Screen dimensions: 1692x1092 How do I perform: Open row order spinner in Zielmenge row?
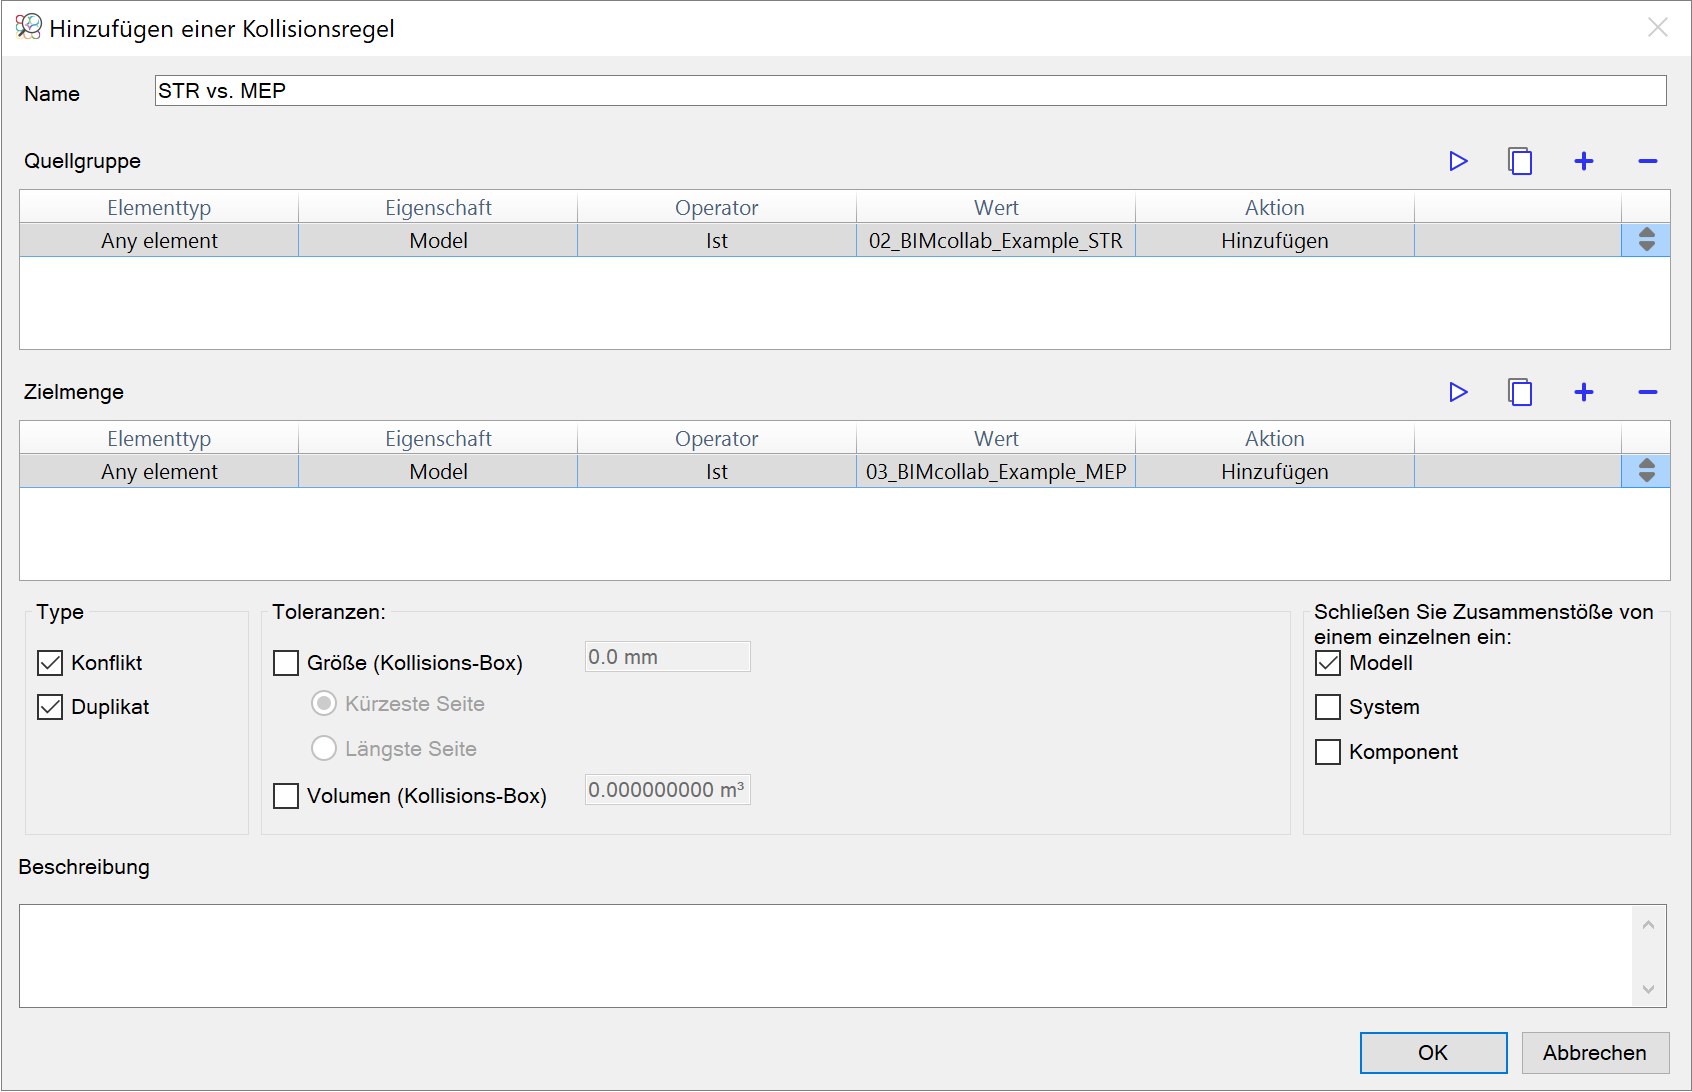tap(1646, 471)
